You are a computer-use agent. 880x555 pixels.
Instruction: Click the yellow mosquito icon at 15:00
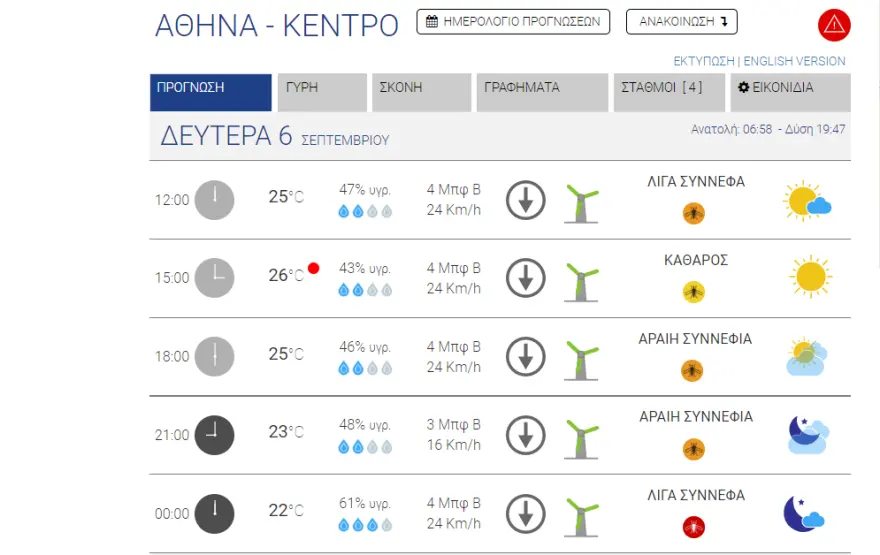click(x=693, y=291)
